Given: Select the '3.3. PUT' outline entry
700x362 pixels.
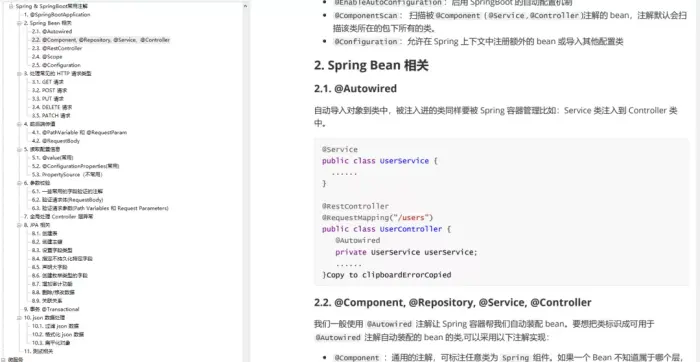Looking at the screenshot, I should pyautogui.click(x=48, y=99).
